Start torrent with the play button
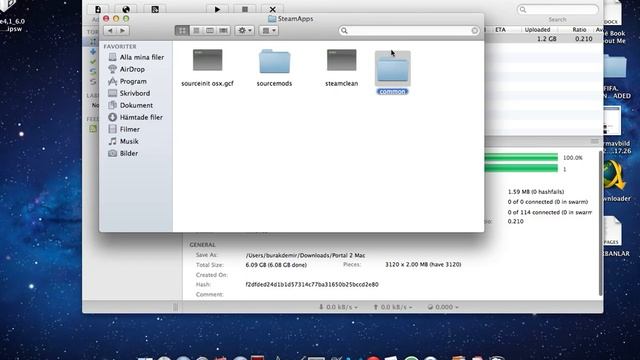640x360 pixels. pos(217,9)
